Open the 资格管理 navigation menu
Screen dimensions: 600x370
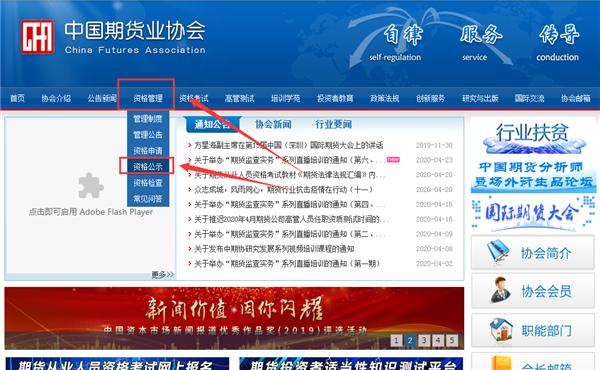click(148, 98)
